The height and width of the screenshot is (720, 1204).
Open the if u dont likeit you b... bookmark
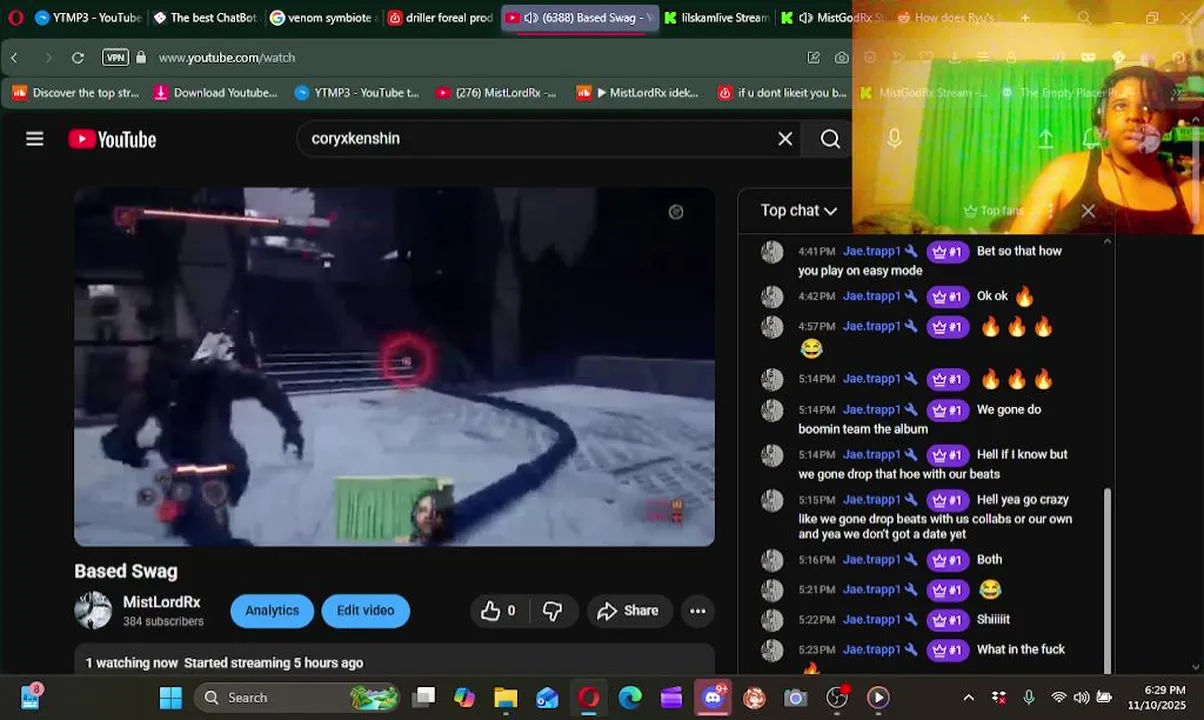pos(783,93)
